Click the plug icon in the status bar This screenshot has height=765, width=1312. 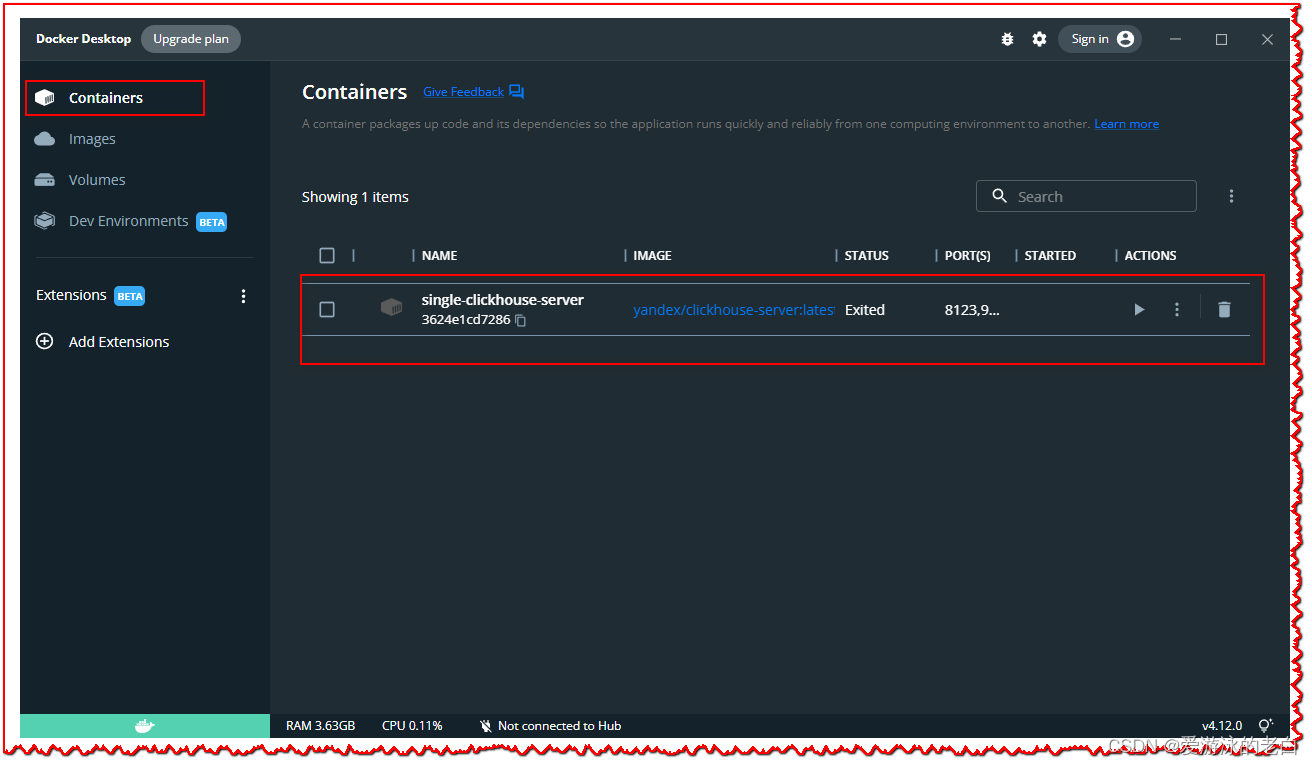tap(485, 726)
